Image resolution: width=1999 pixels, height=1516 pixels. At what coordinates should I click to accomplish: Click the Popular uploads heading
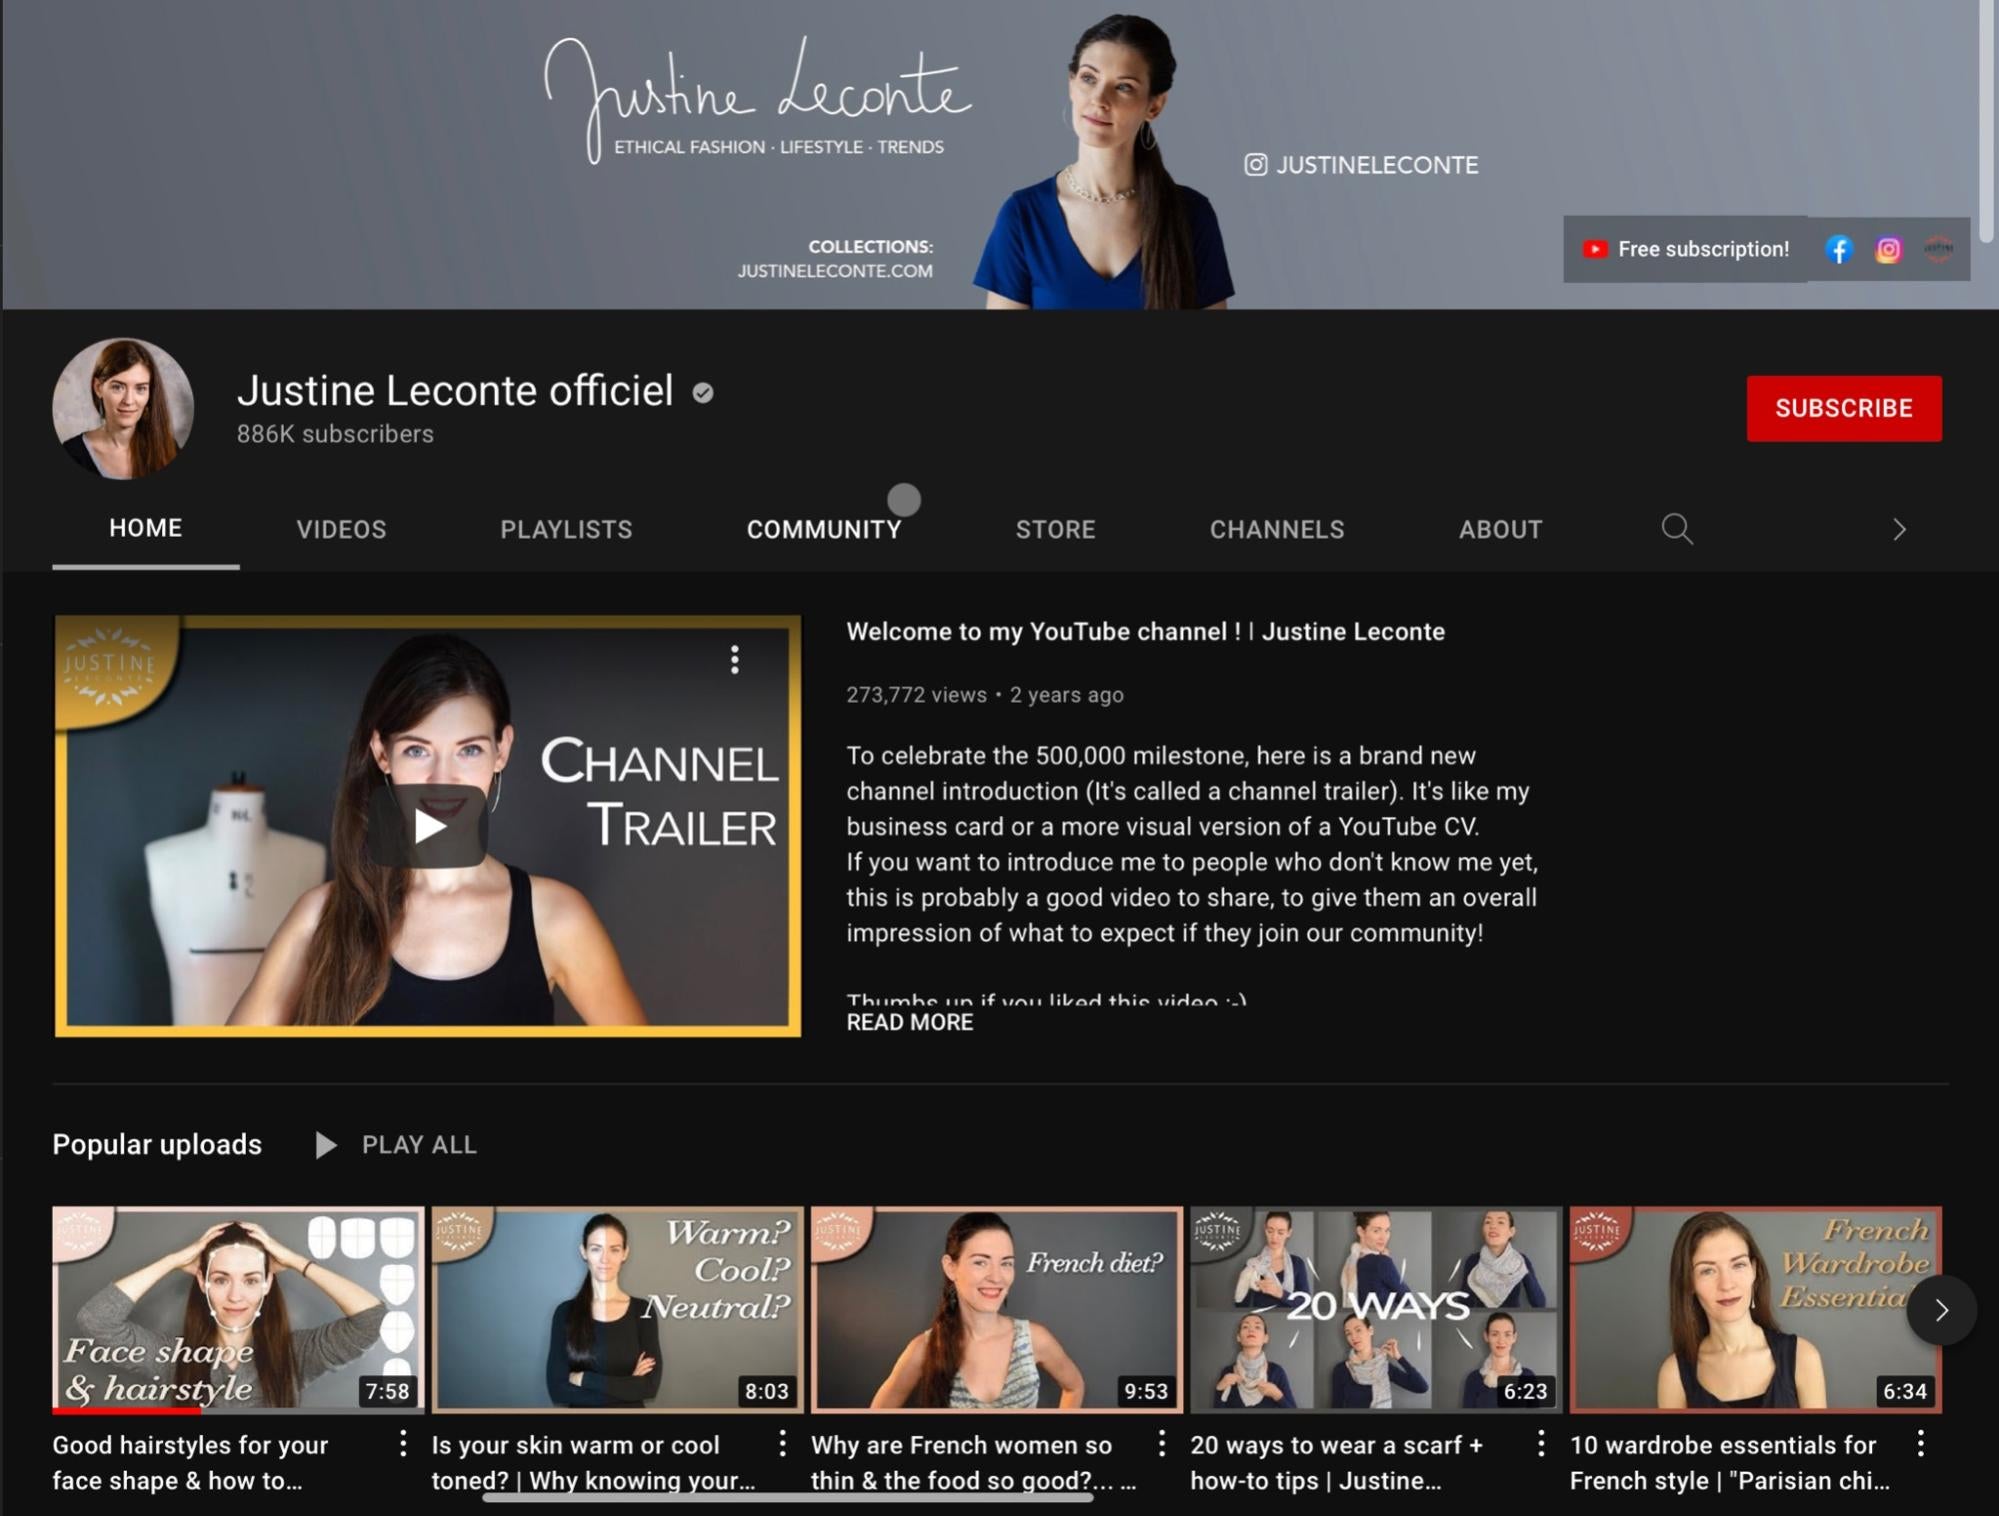click(x=157, y=1145)
